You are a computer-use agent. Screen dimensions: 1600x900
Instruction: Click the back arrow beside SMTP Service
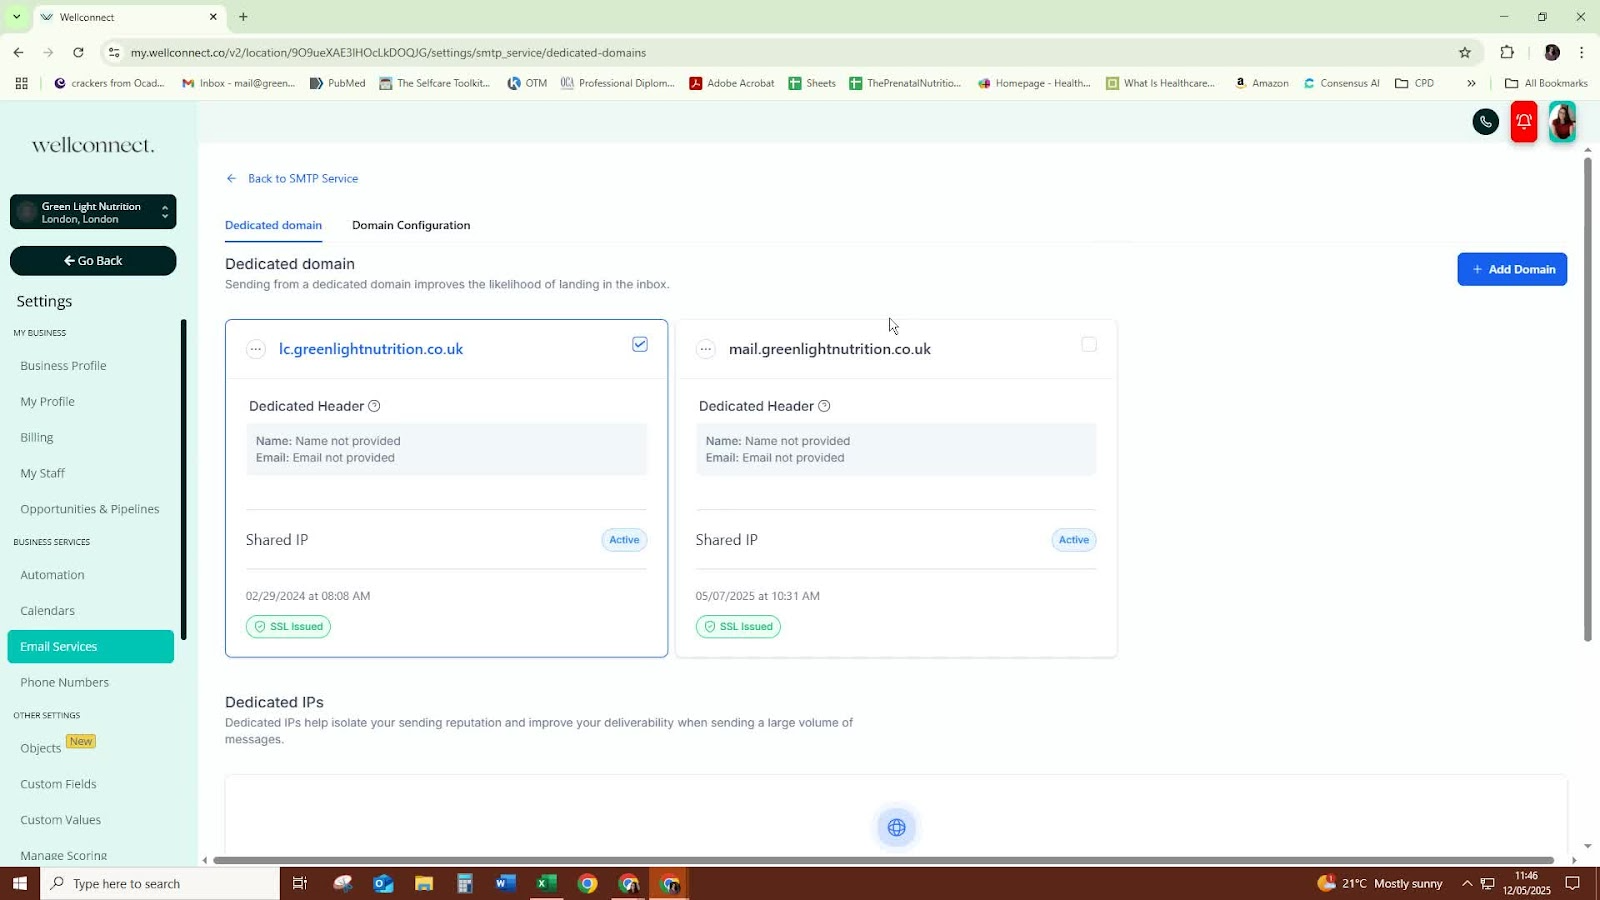click(232, 178)
